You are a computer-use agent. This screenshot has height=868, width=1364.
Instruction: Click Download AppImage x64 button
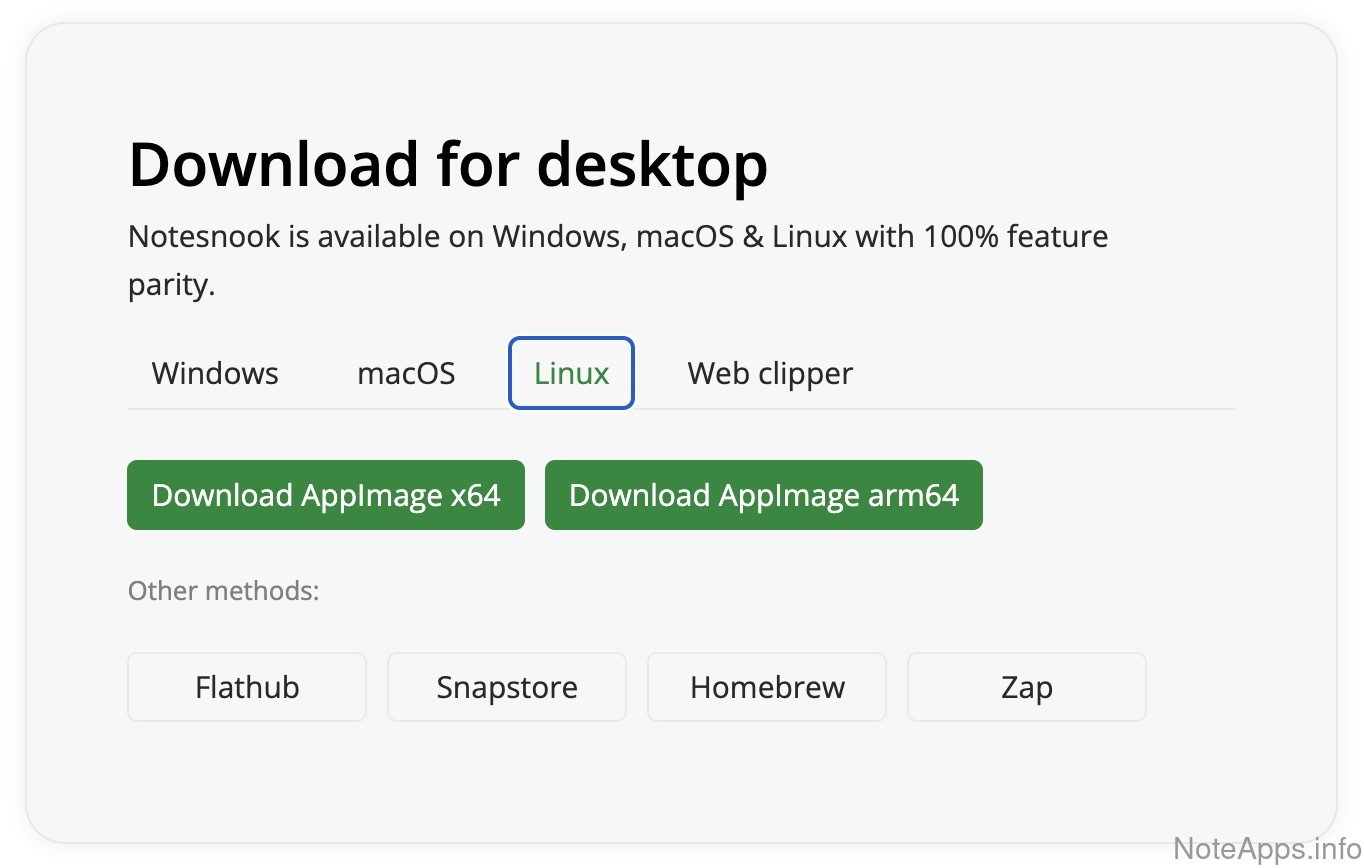click(x=326, y=495)
